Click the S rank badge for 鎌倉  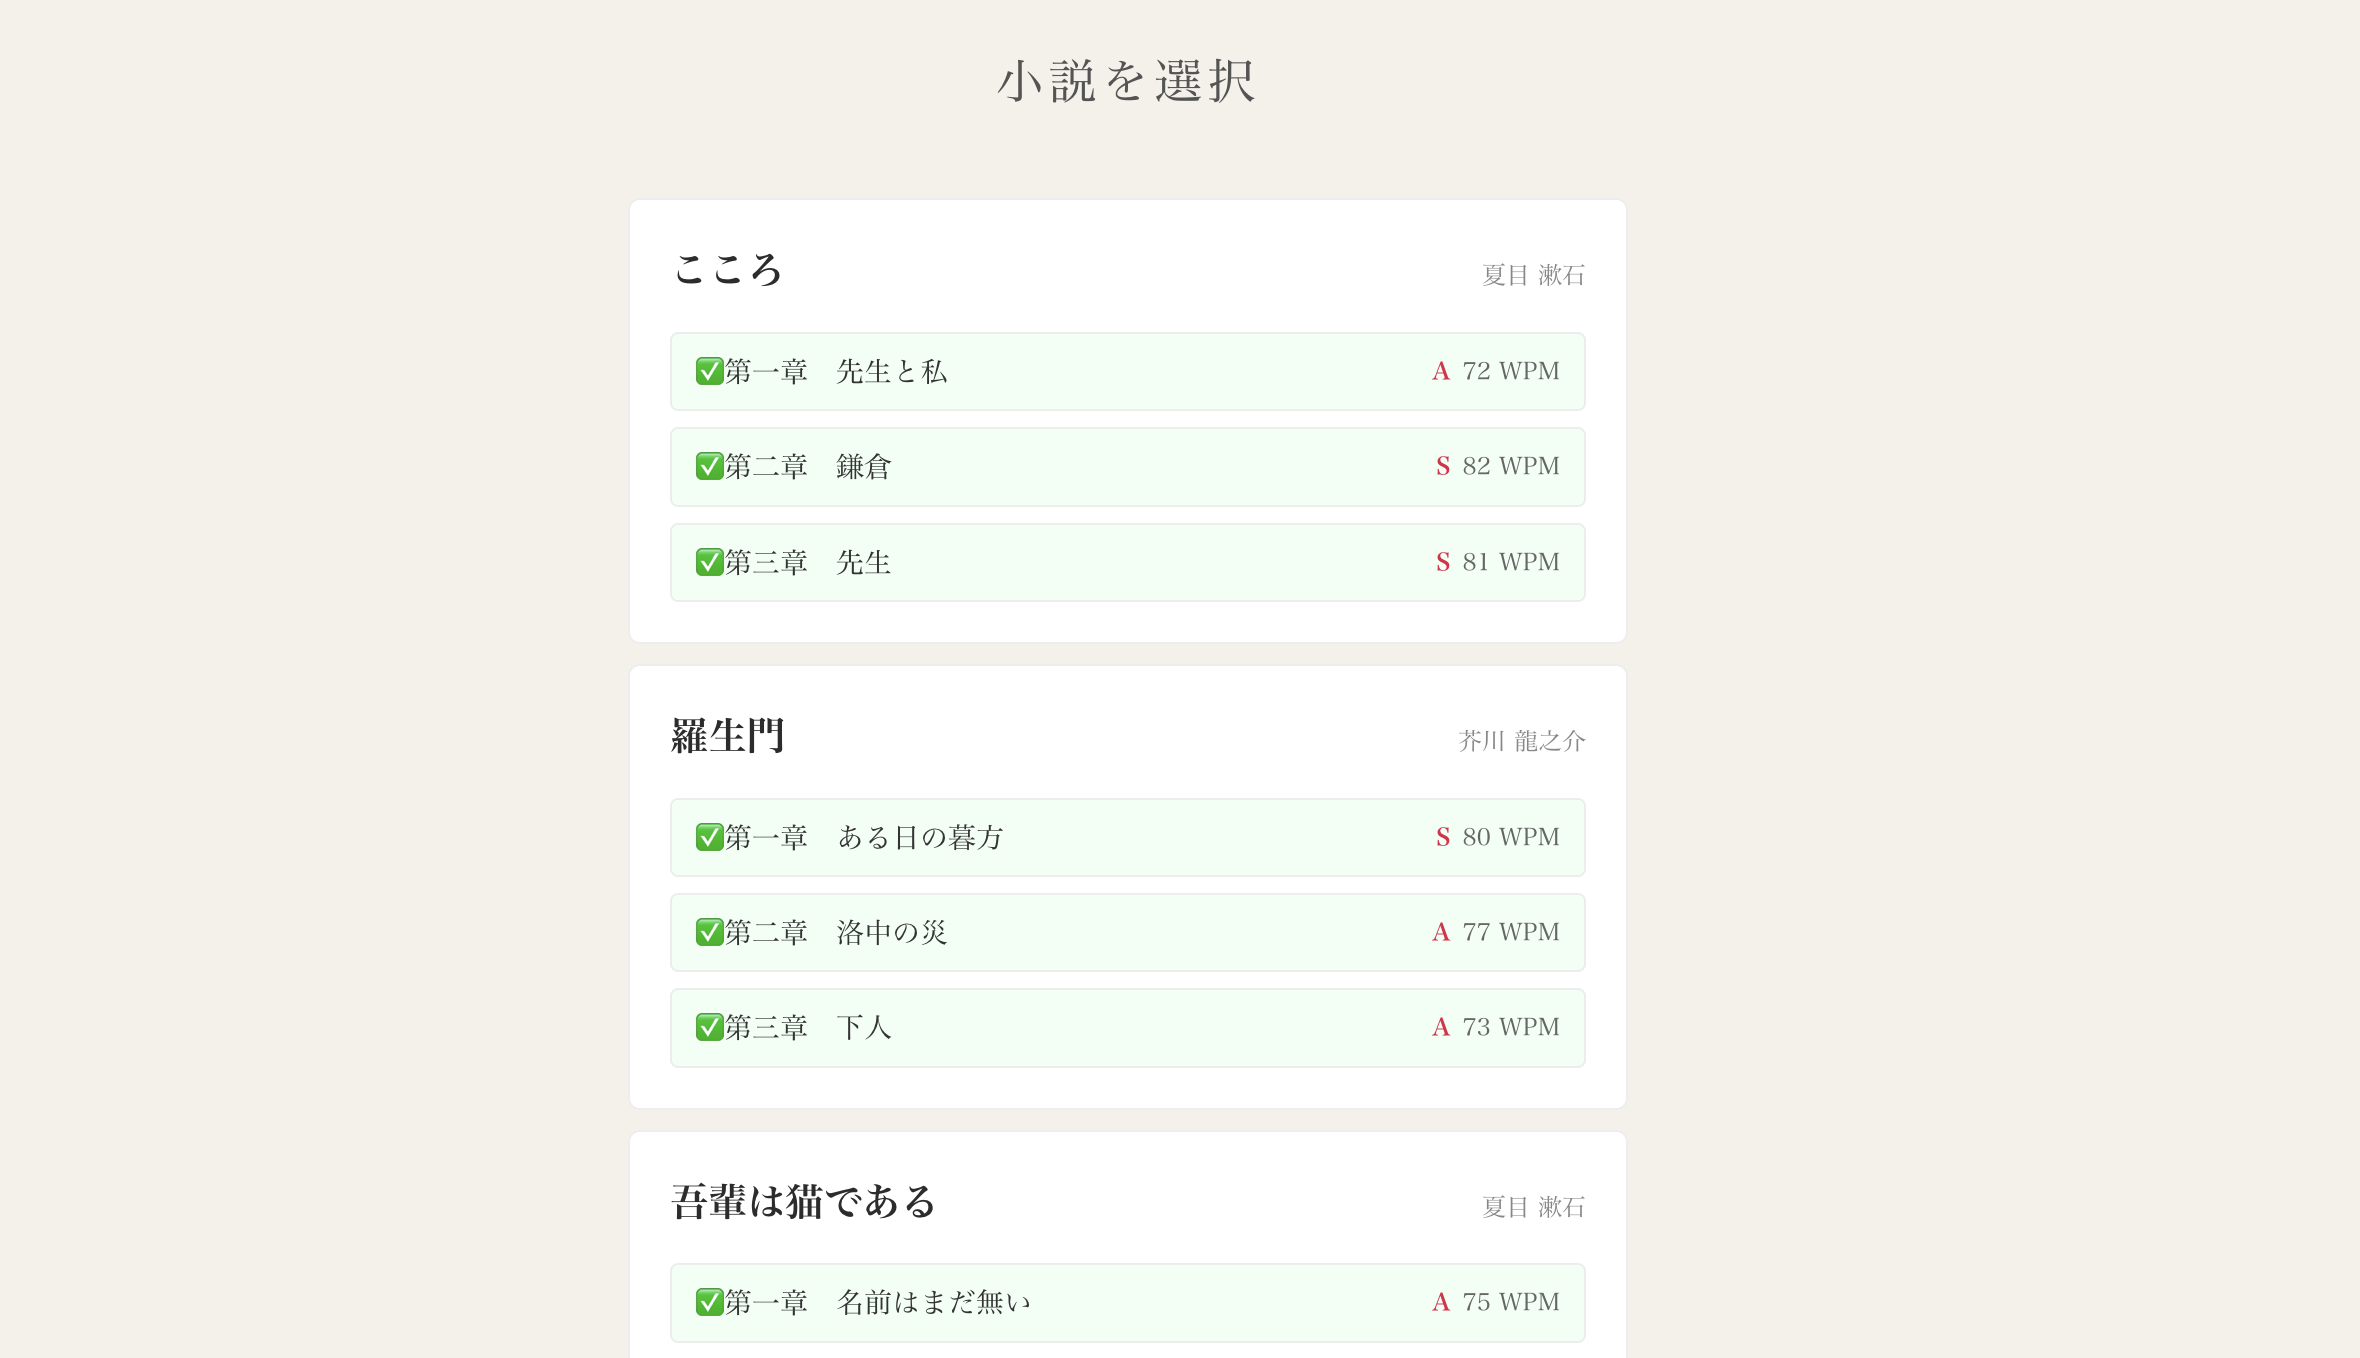1442,466
